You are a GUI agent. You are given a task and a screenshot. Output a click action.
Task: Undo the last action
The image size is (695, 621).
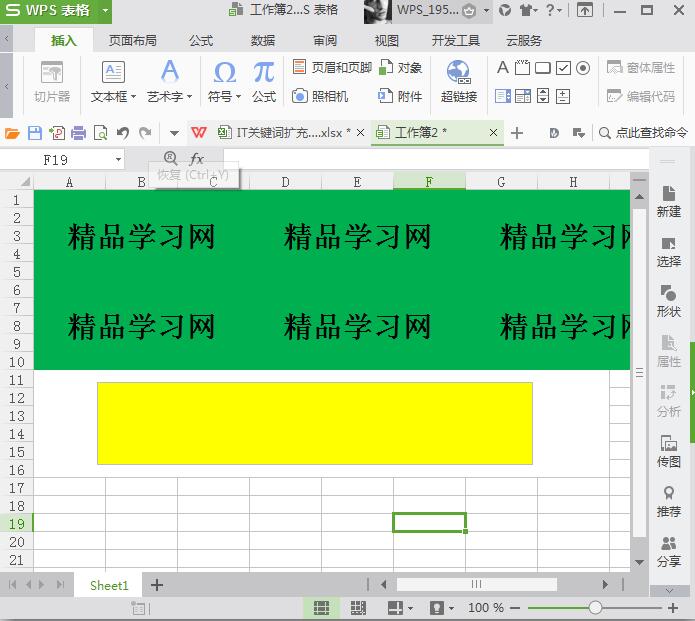tap(123, 133)
